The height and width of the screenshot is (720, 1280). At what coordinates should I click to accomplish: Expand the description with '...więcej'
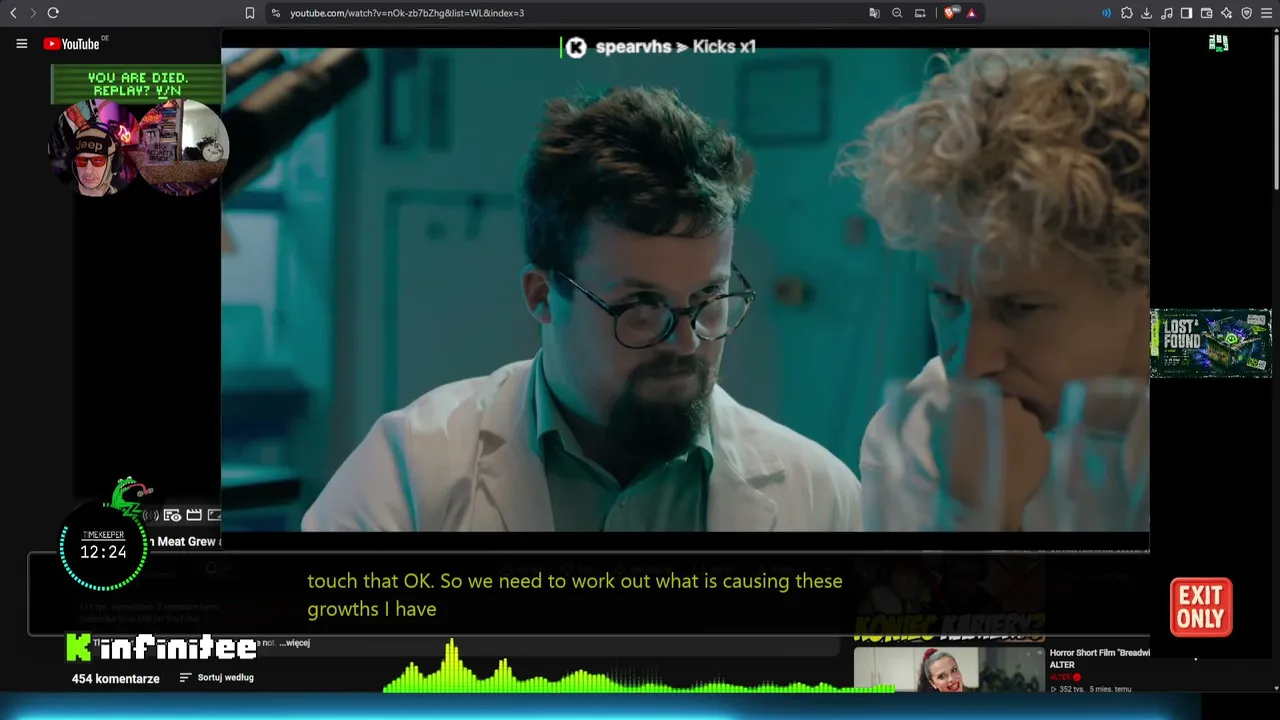coord(294,643)
